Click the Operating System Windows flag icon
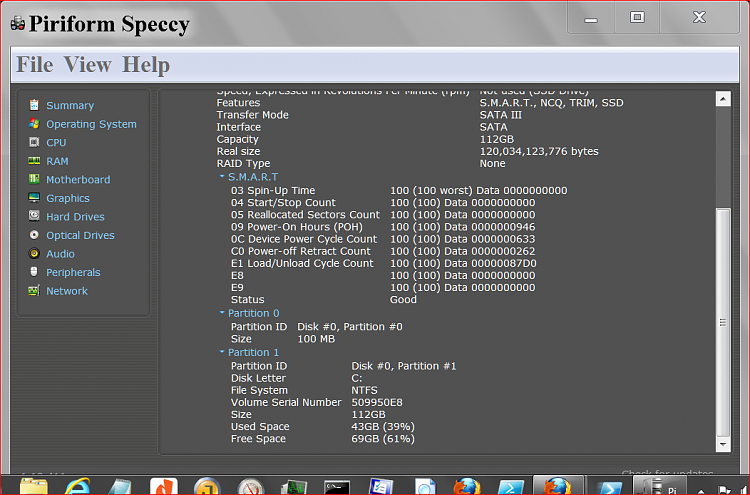 pyautogui.click(x=34, y=123)
